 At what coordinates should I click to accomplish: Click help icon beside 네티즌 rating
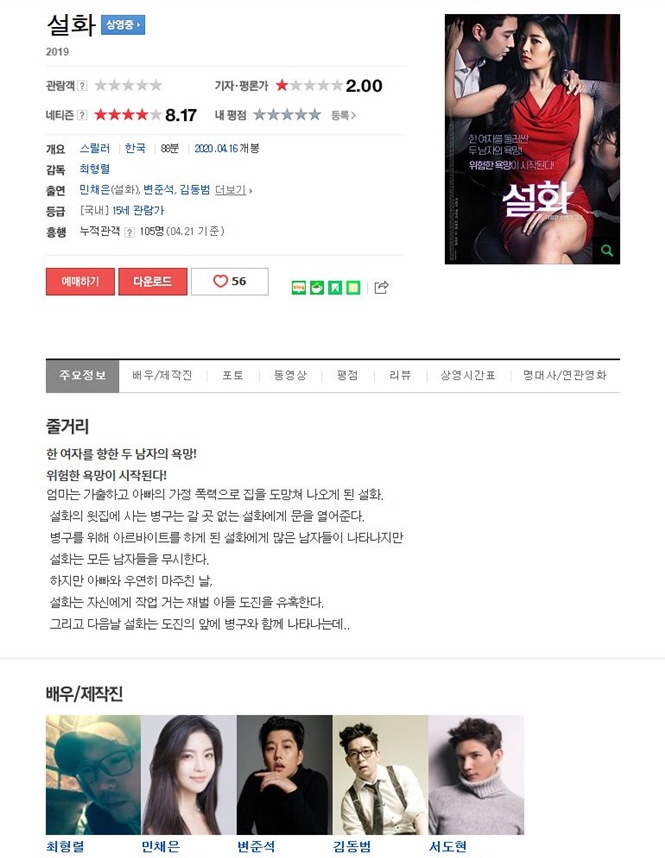[82, 115]
